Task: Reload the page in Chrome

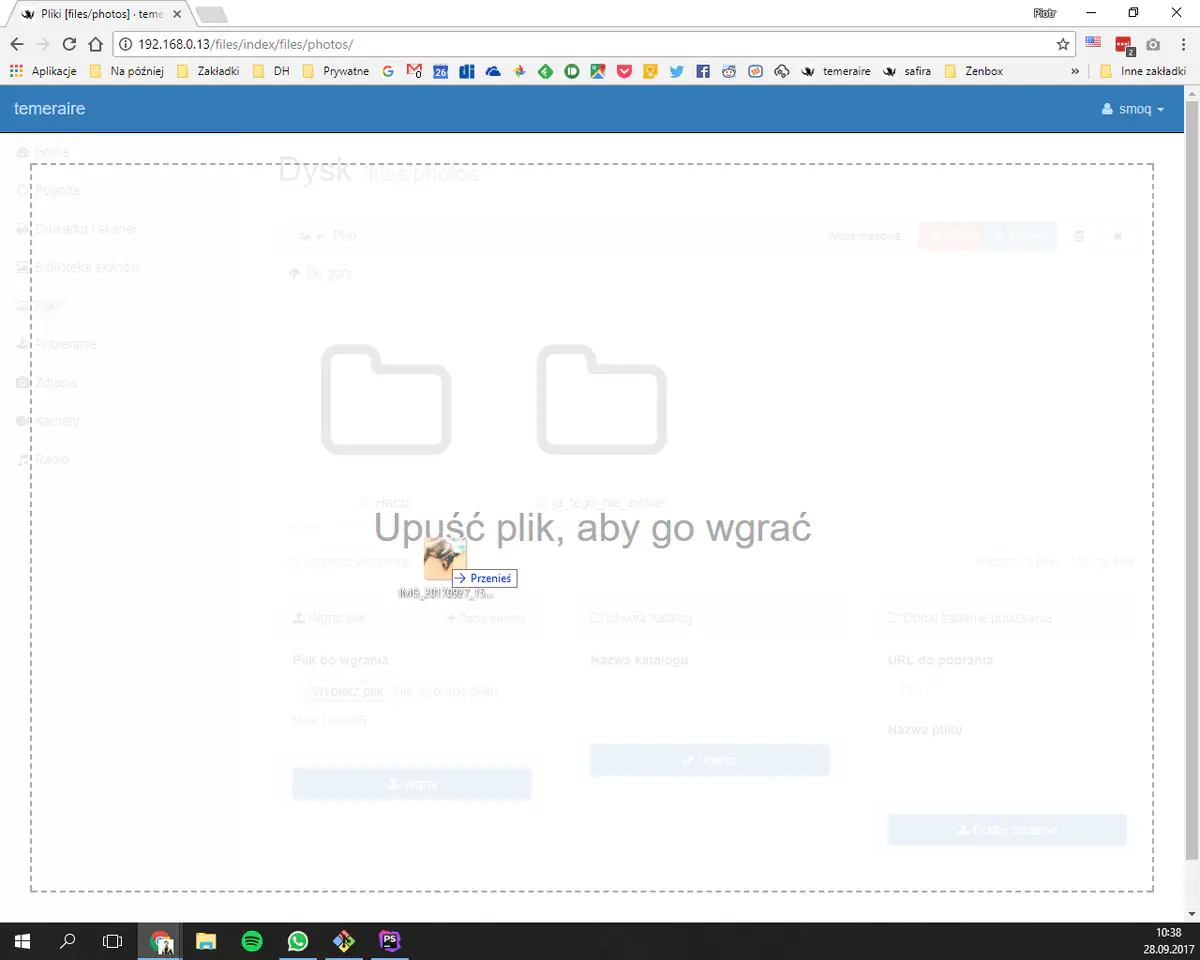Action: pos(69,44)
